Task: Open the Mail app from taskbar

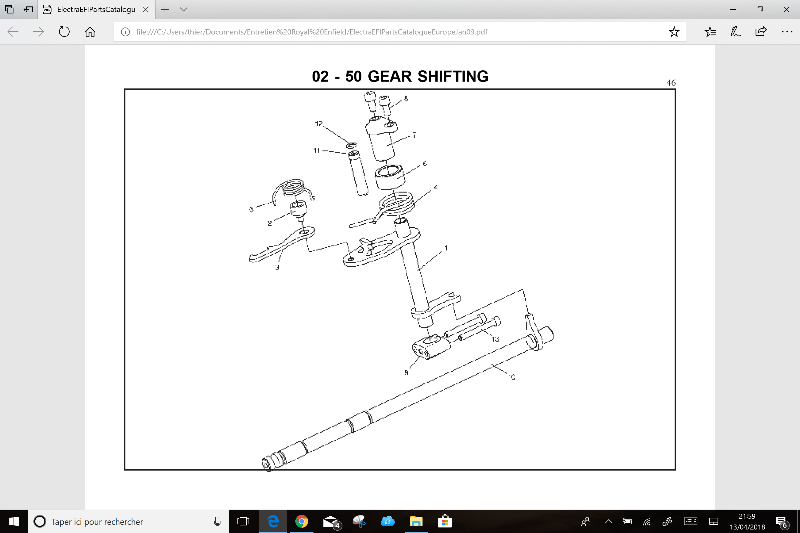Action: [331, 521]
